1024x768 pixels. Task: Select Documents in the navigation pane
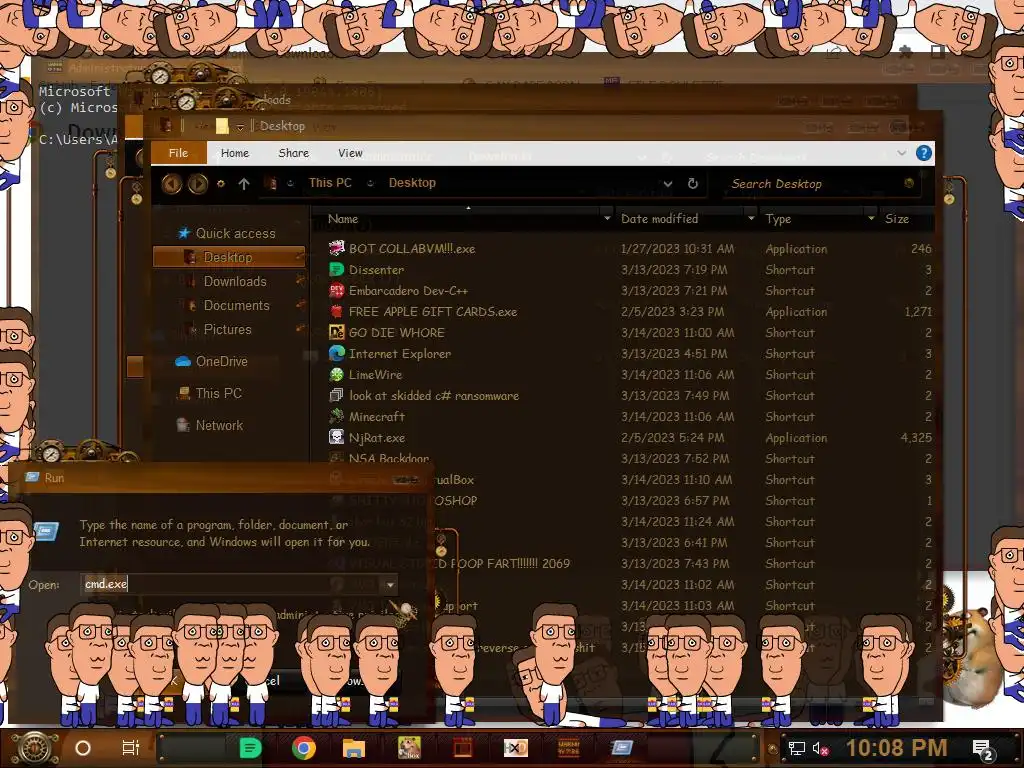(236, 305)
